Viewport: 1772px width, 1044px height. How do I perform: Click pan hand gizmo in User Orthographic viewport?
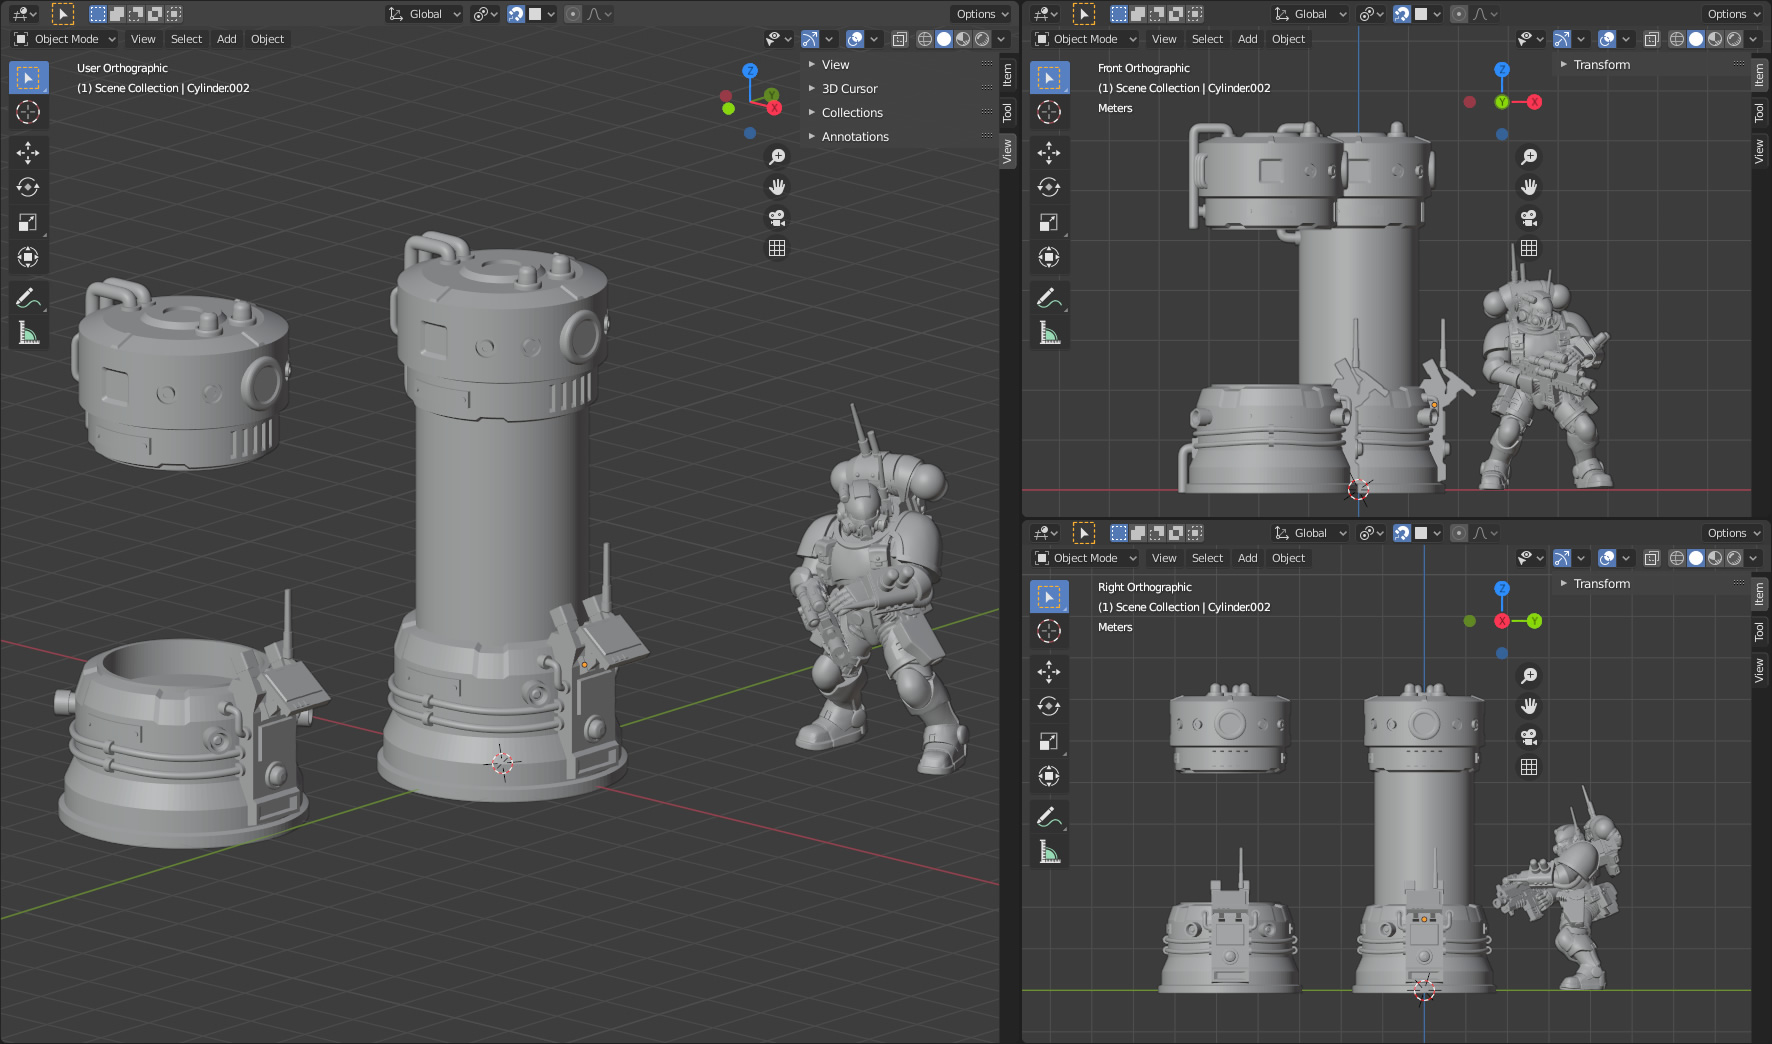pos(777,187)
